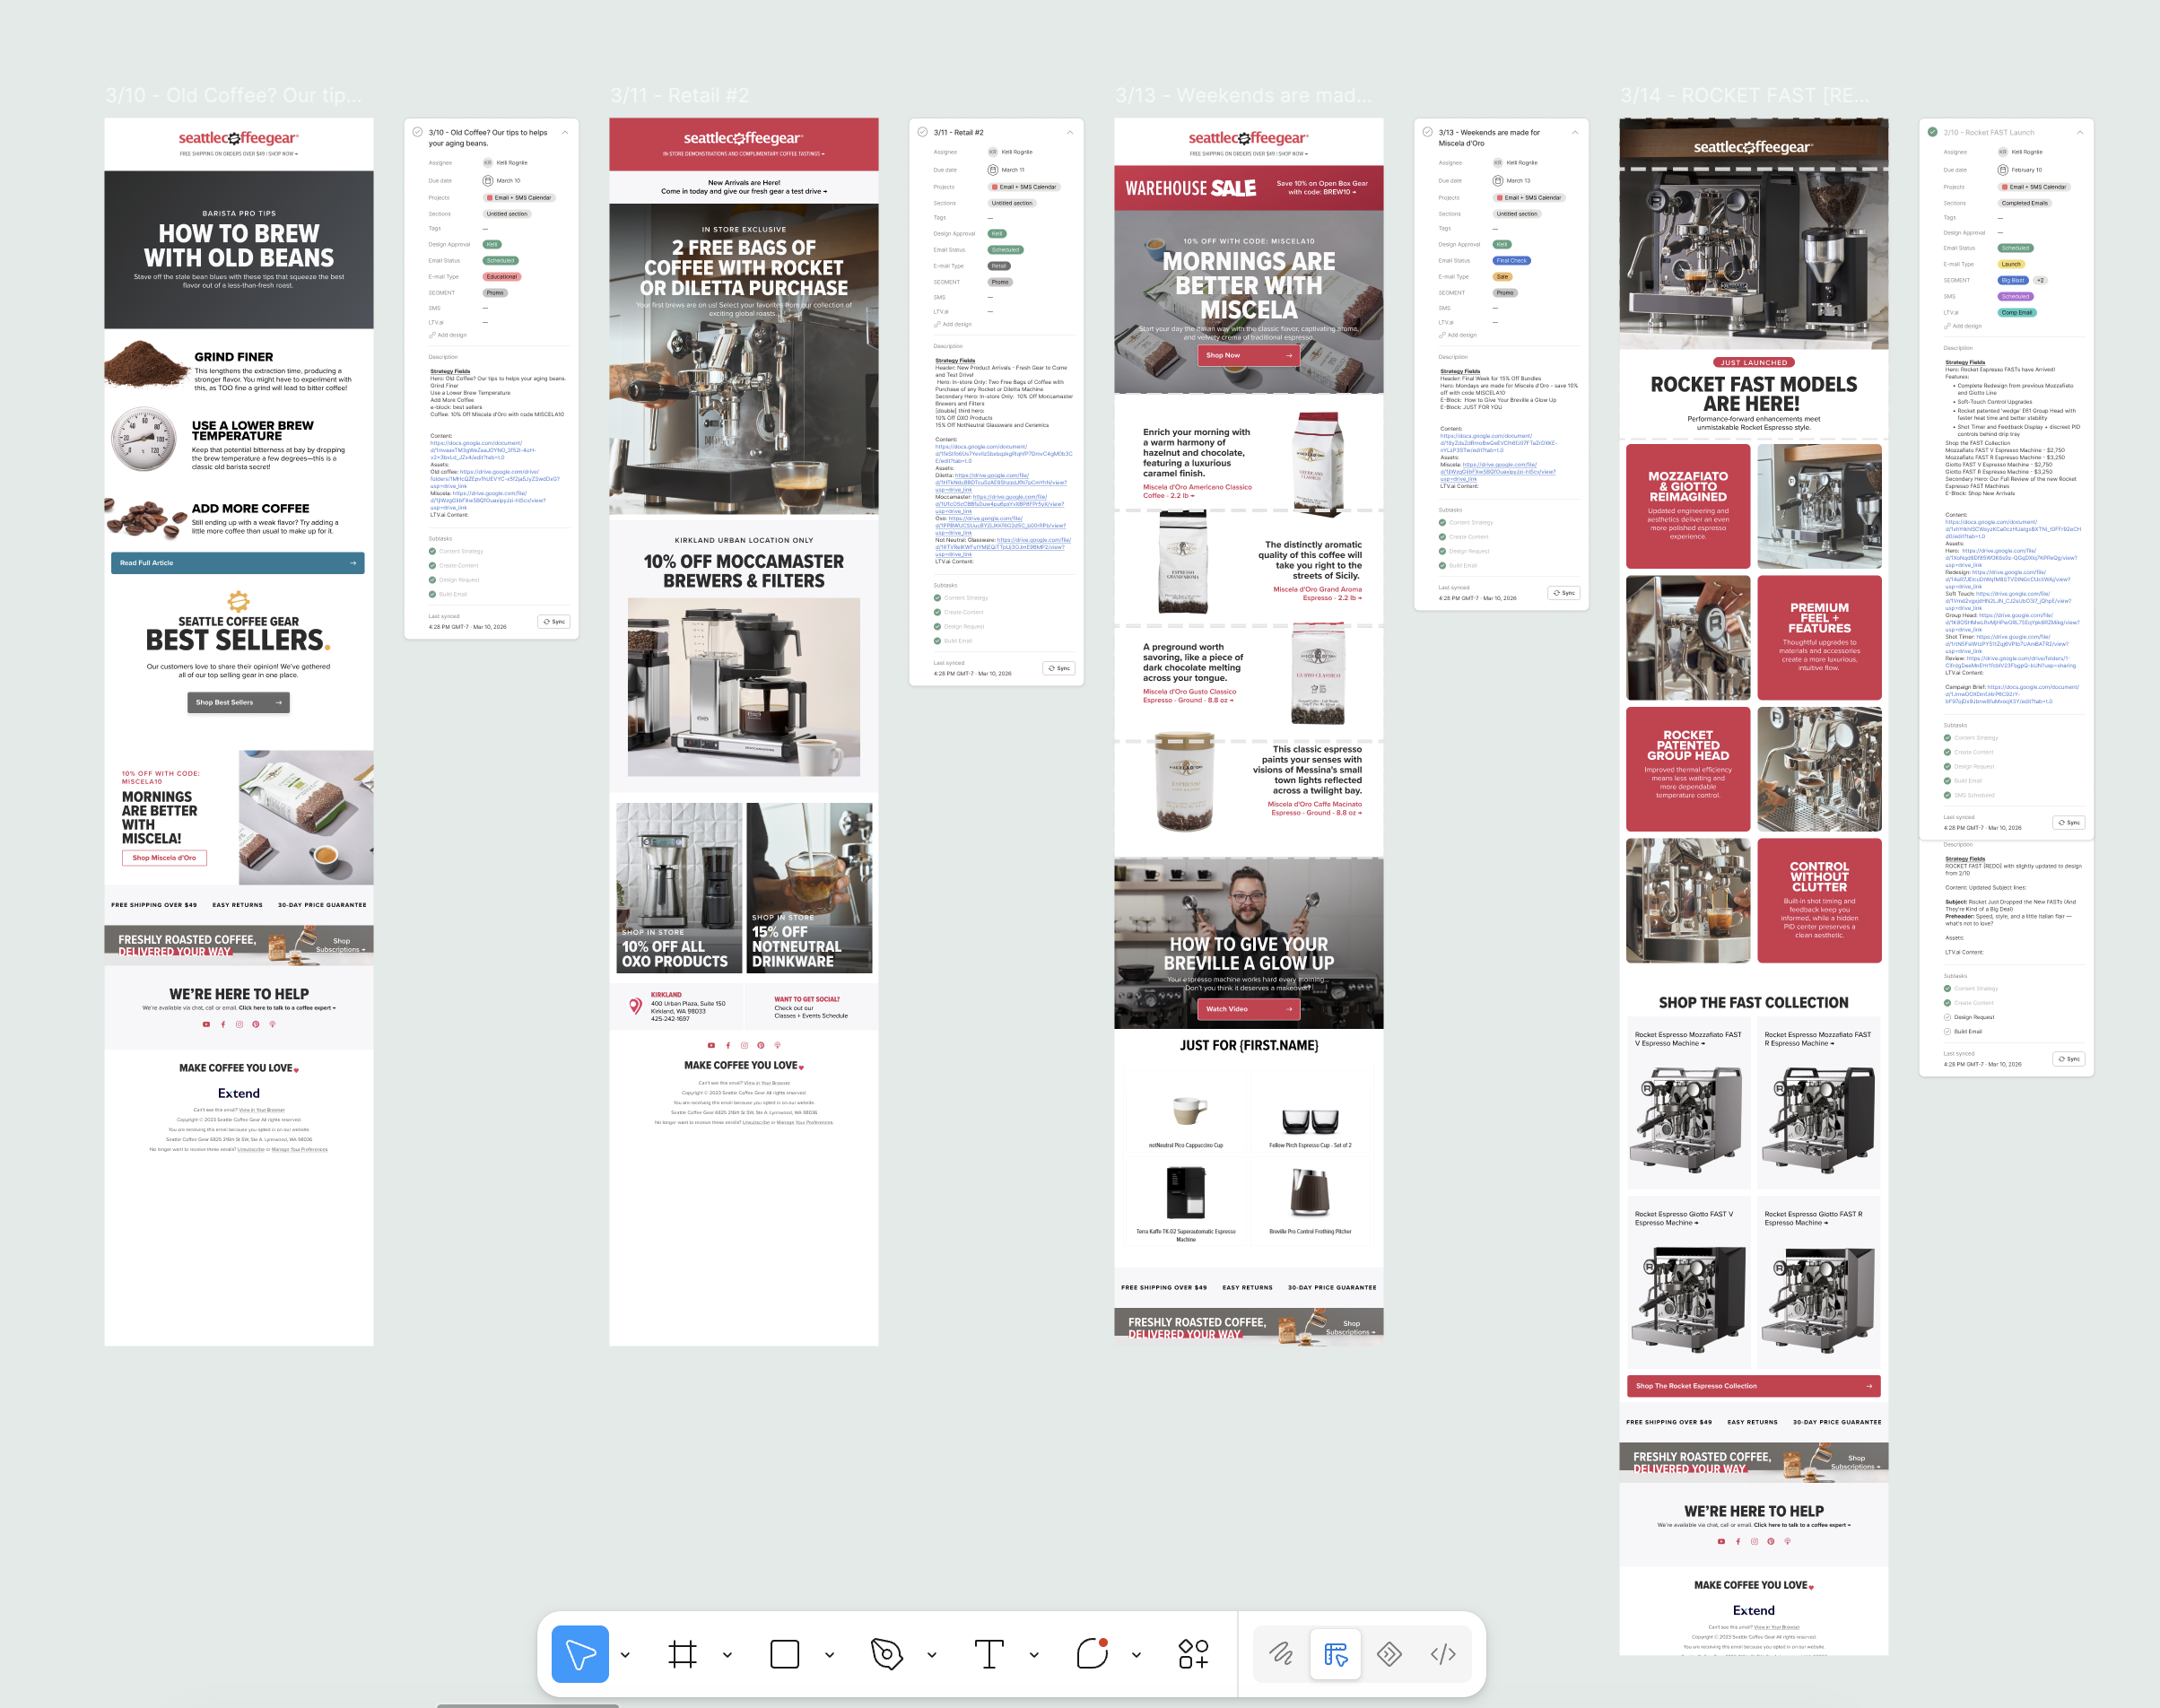Toggle complete on 2/10 Rocket FAST Launch card
2160x1708 pixels.
click(1933, 132)
